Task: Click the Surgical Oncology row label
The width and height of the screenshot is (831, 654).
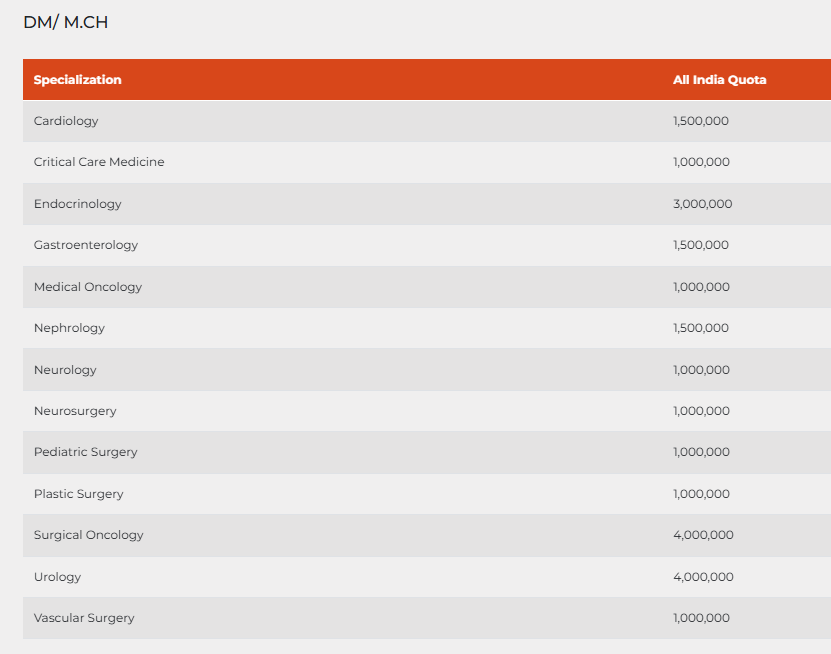Action: 88,535
